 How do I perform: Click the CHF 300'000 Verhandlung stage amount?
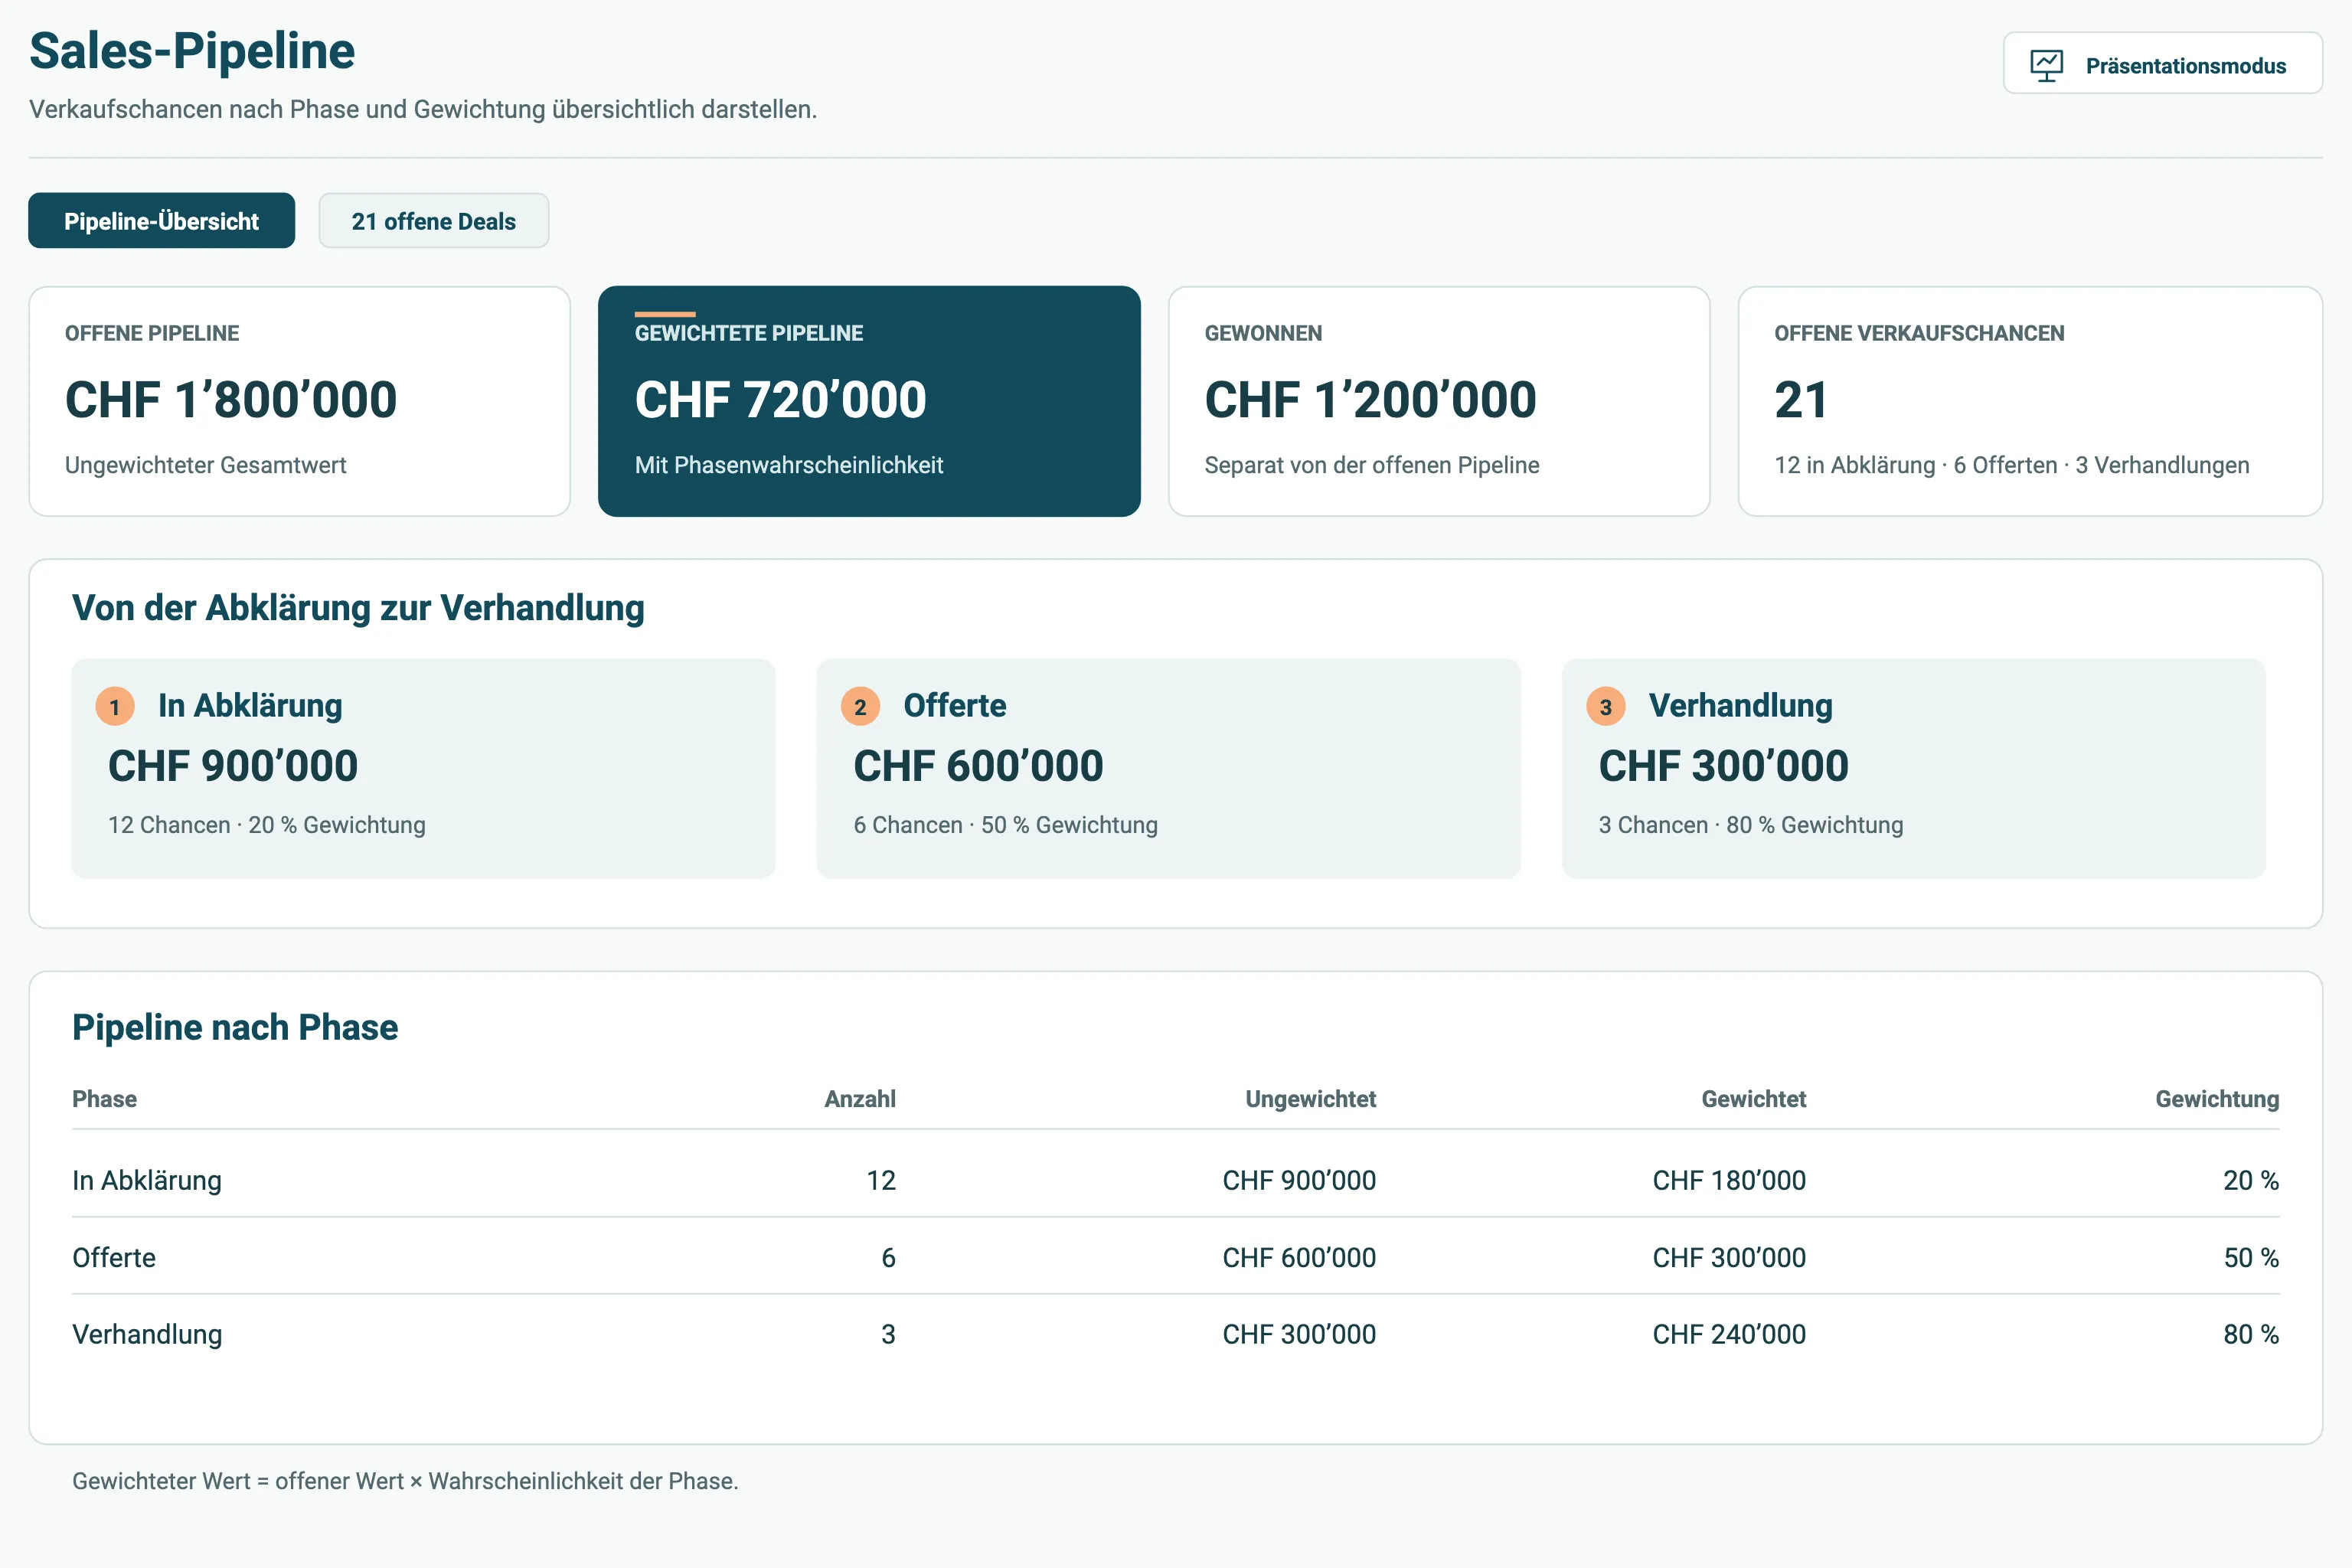coord(1724,766)
